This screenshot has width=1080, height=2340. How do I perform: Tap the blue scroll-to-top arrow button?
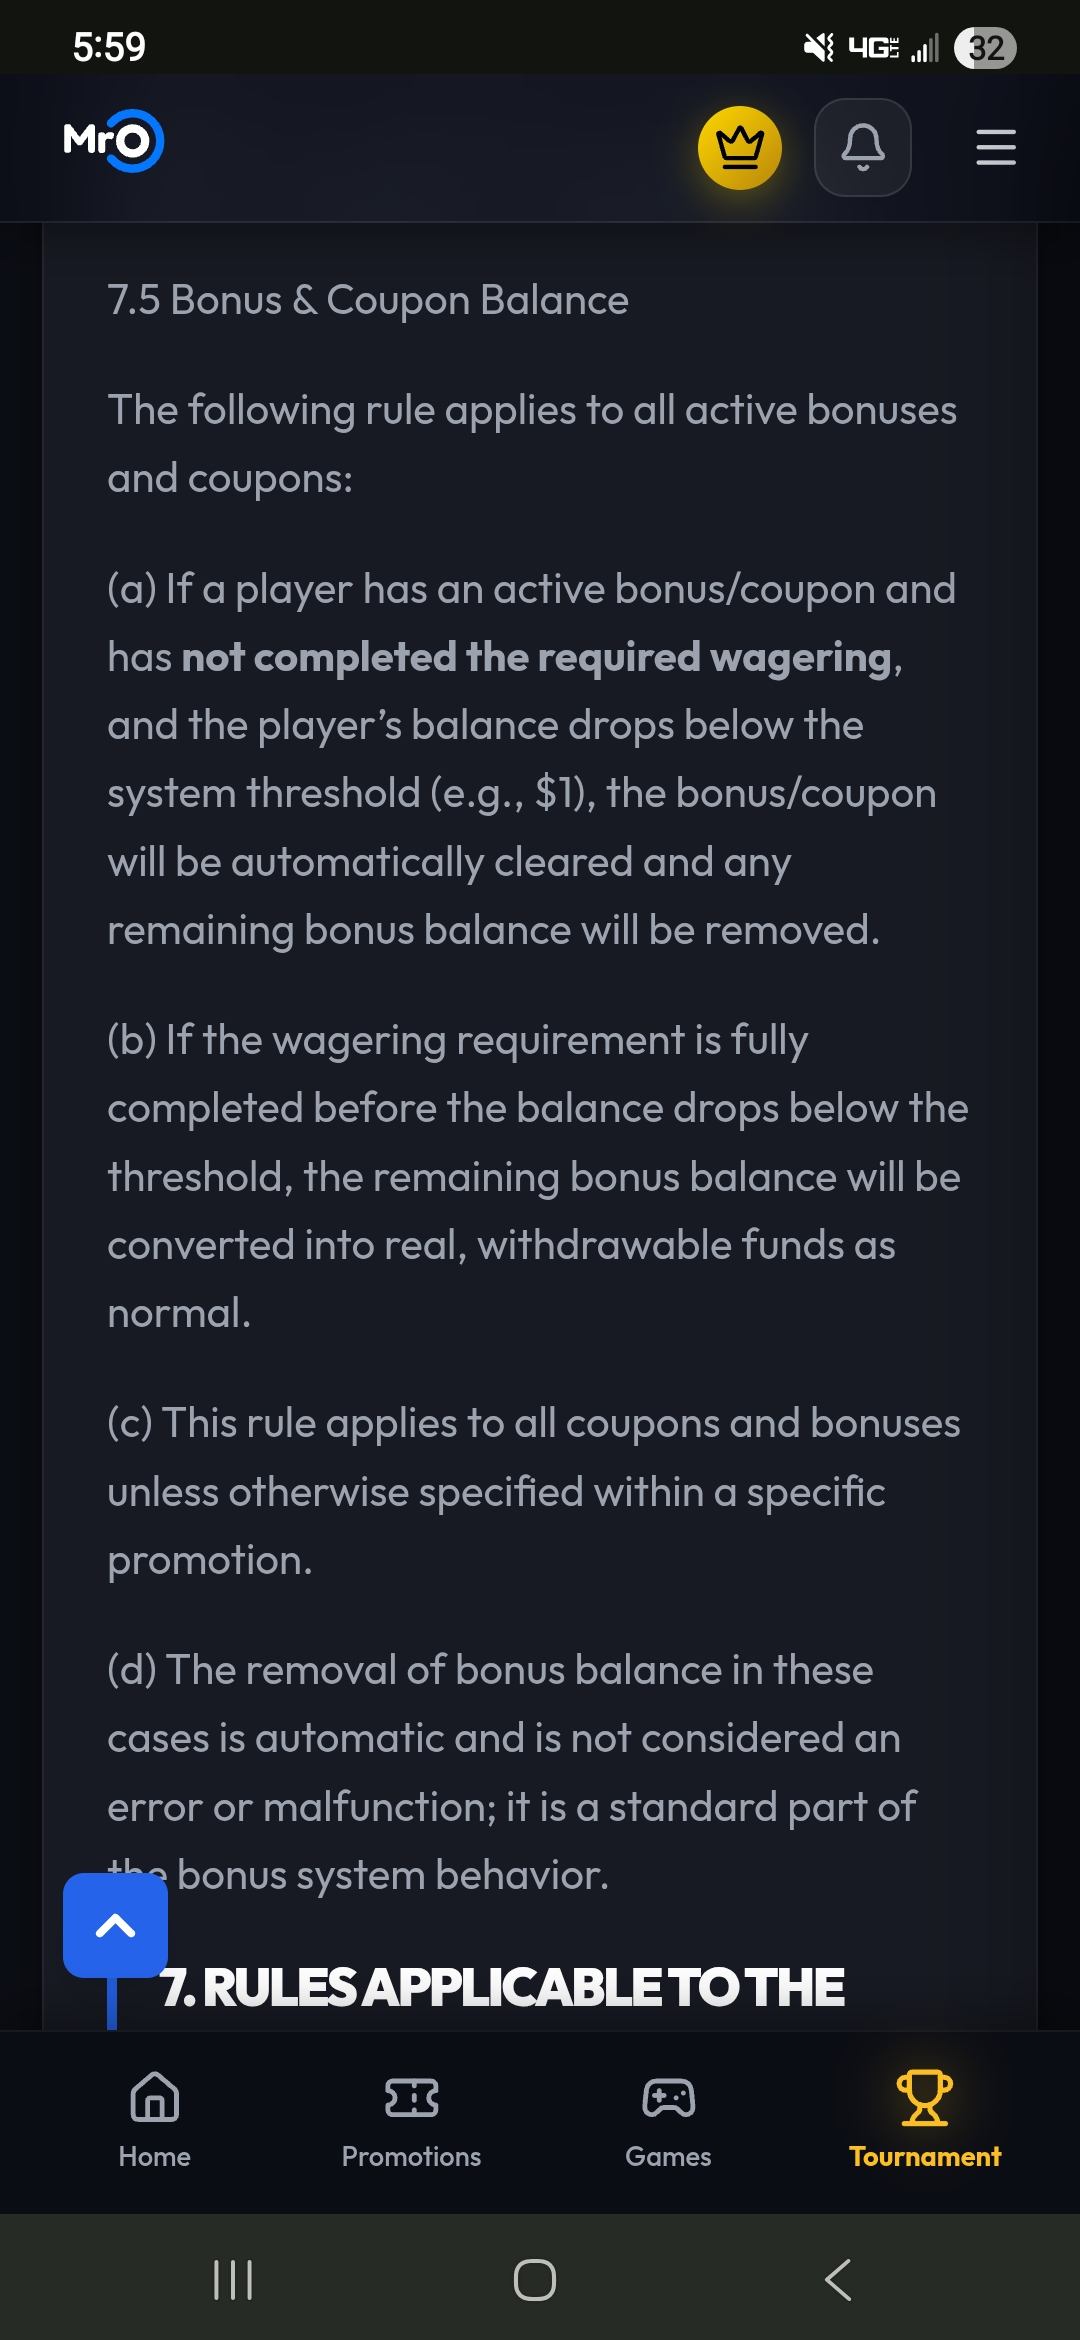coord(115,1925)
